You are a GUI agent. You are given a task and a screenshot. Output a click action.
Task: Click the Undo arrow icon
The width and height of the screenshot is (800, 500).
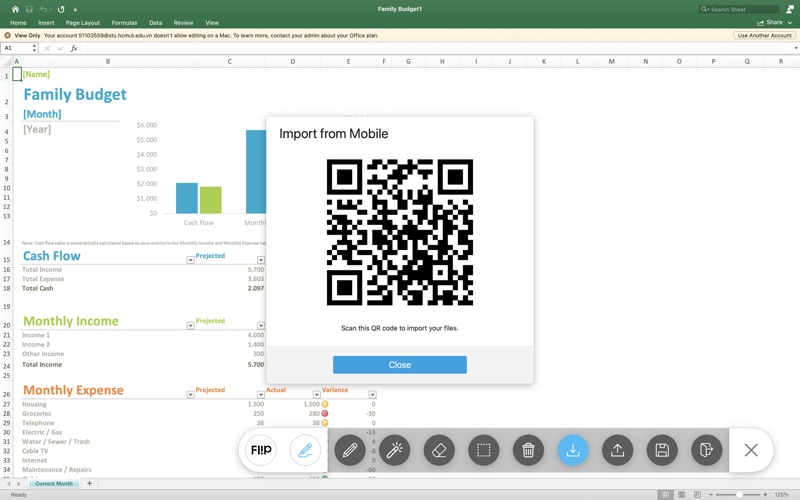[x=43, y=9]
